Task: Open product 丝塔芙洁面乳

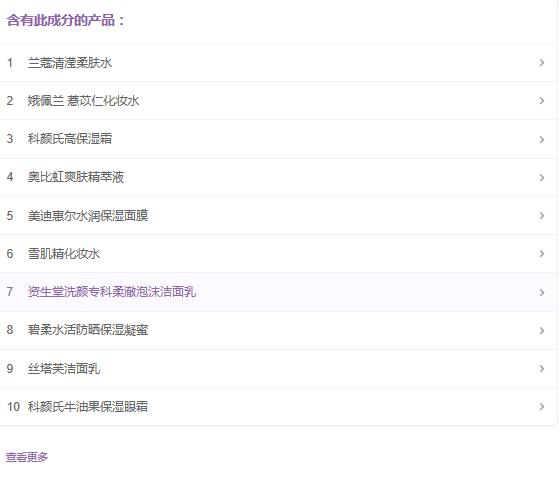Action: tap(64, 368)
